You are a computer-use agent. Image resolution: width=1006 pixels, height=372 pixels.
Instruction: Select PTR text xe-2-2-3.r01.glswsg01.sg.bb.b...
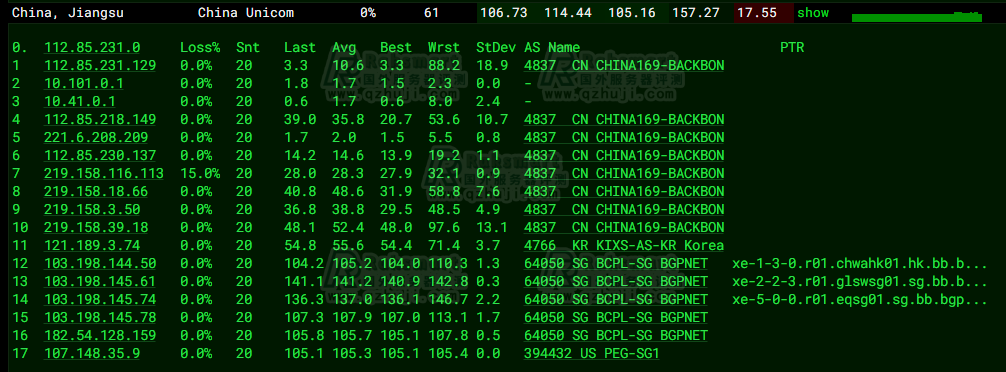tap(860, 281)
